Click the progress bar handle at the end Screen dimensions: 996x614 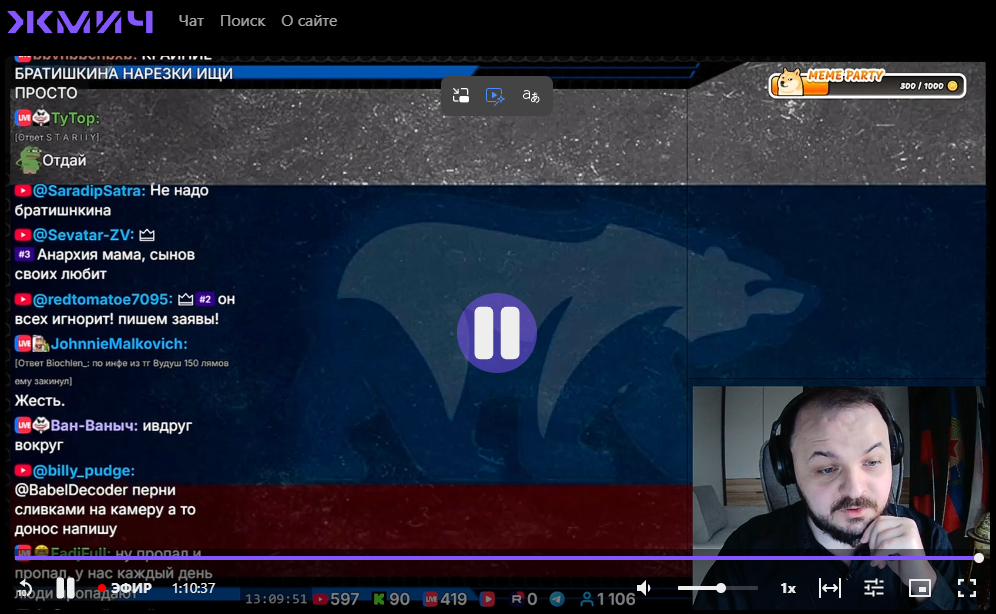979,557
